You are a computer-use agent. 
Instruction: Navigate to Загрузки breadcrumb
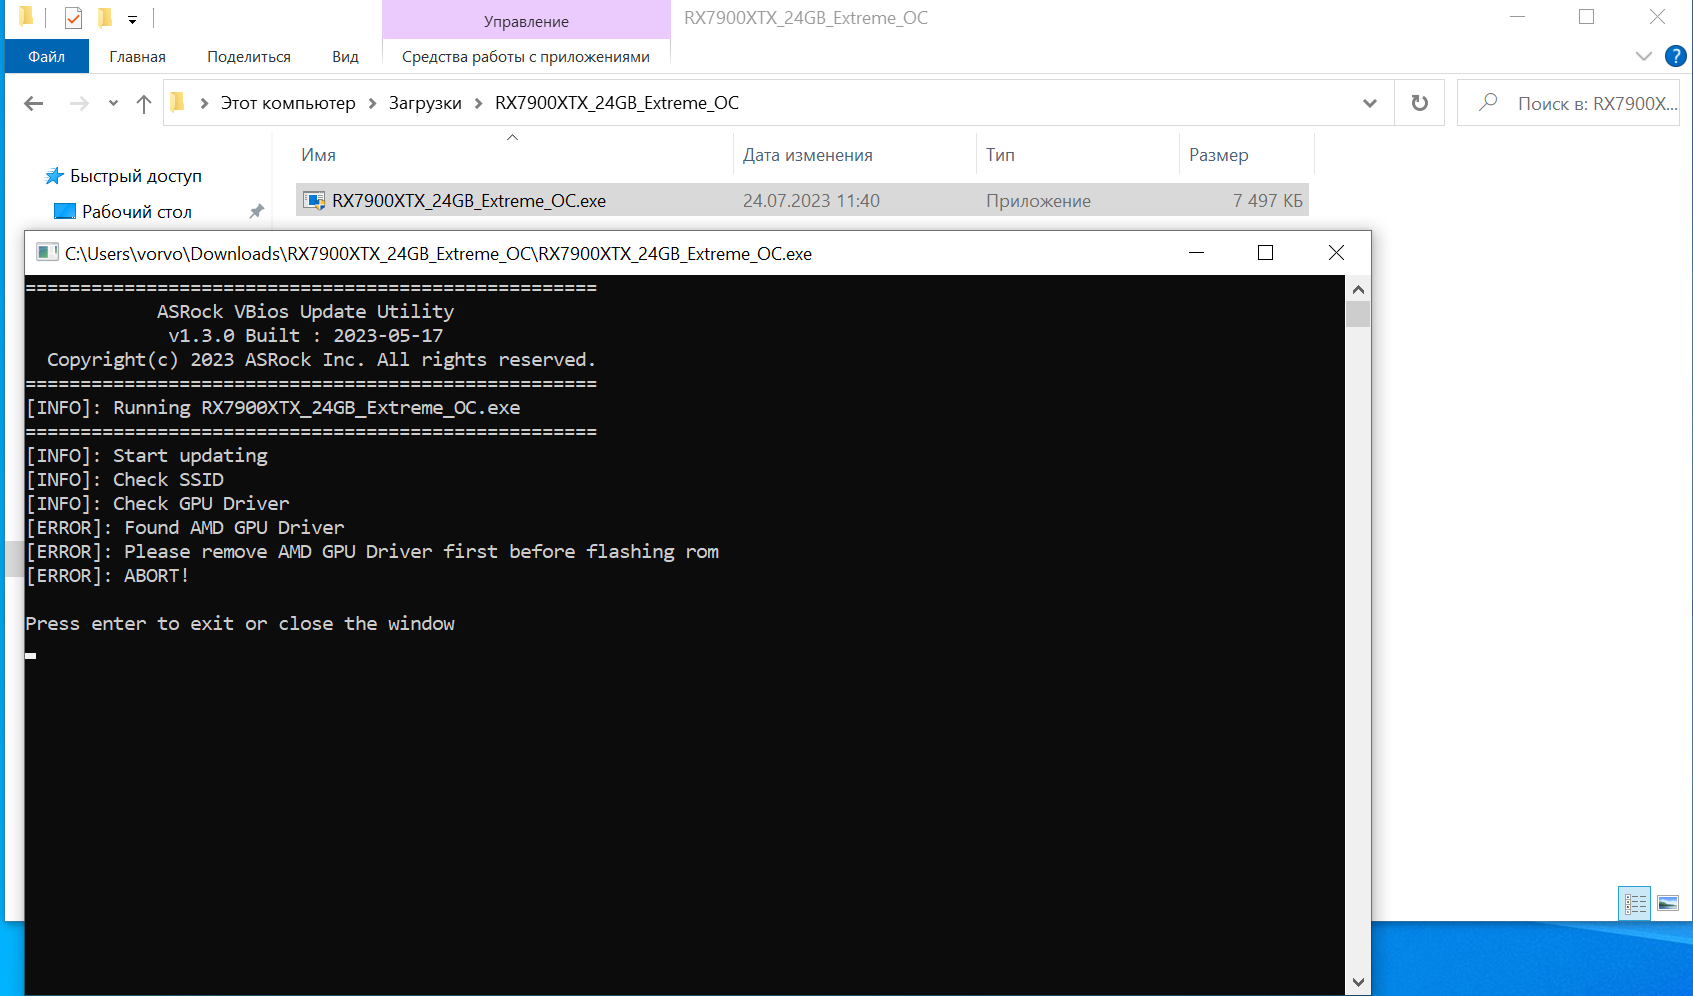click(x=425, y=103)
